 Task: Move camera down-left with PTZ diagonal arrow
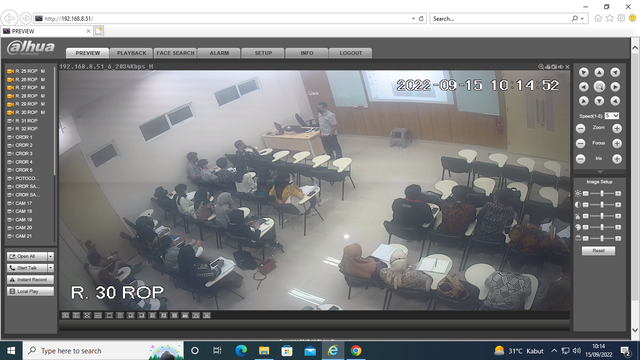point(584,101)
